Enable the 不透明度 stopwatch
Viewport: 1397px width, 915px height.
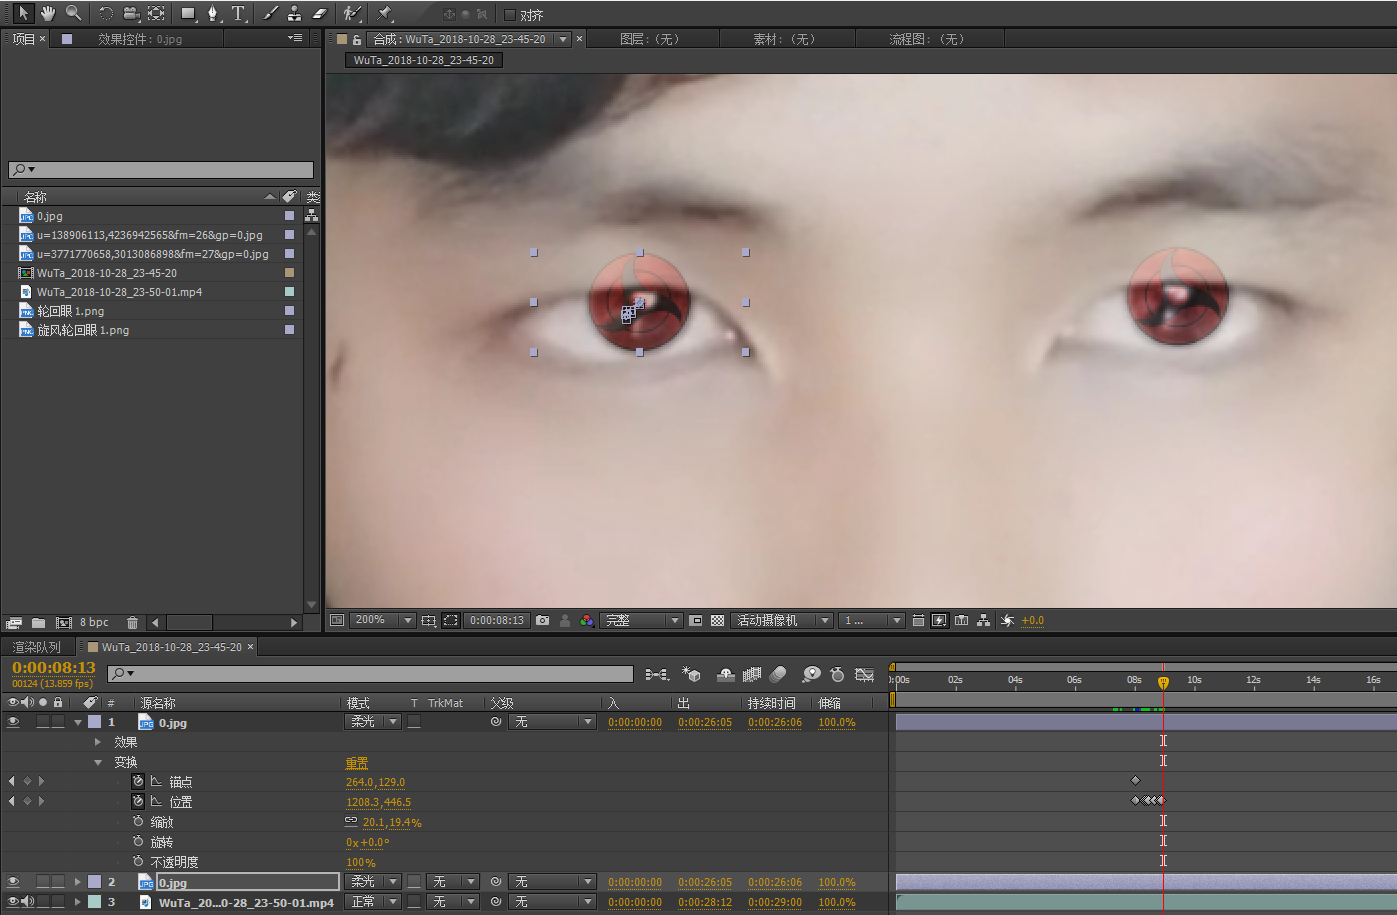coord(138,861)
